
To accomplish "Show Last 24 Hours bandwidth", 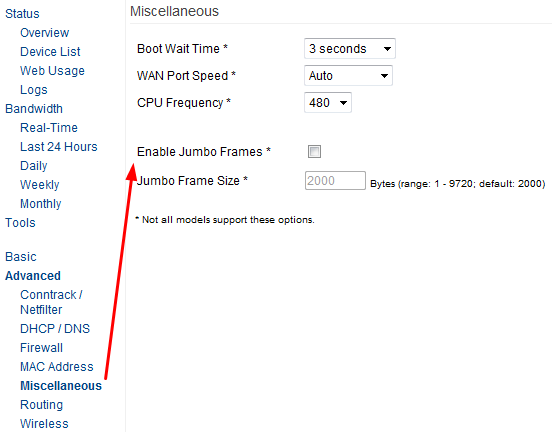I will tap(58, 147).
